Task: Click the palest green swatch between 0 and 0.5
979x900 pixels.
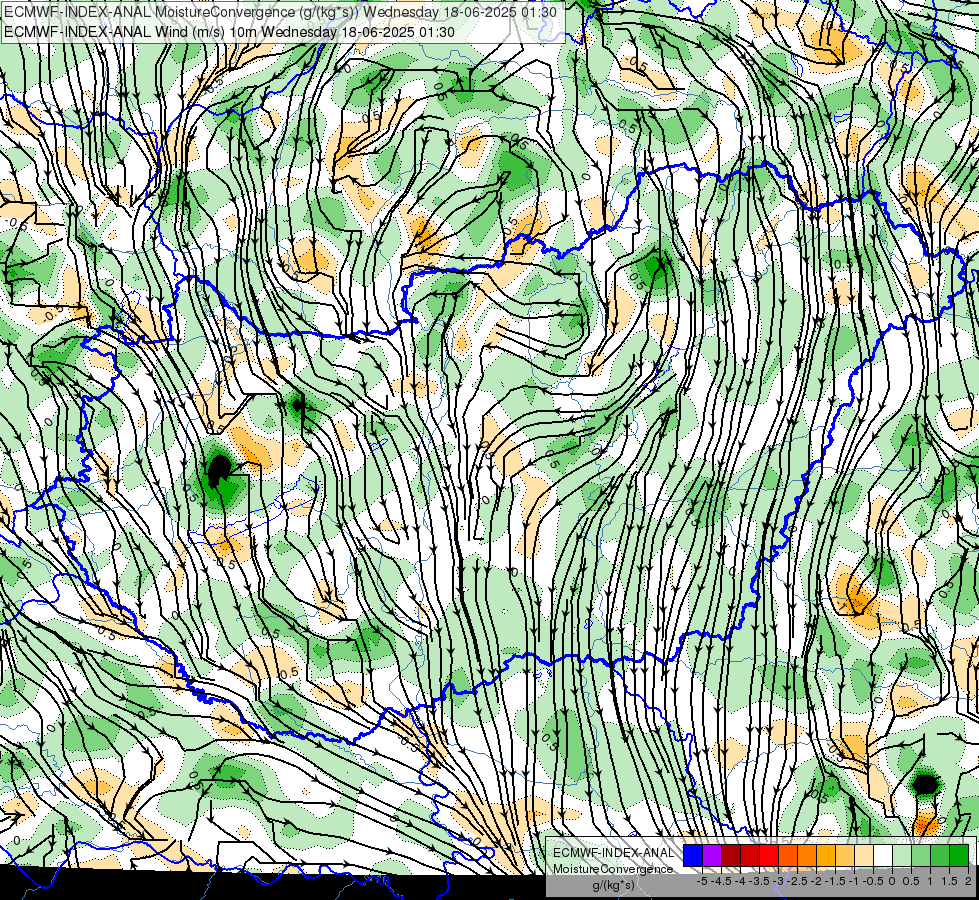Action: coord(902,856)
